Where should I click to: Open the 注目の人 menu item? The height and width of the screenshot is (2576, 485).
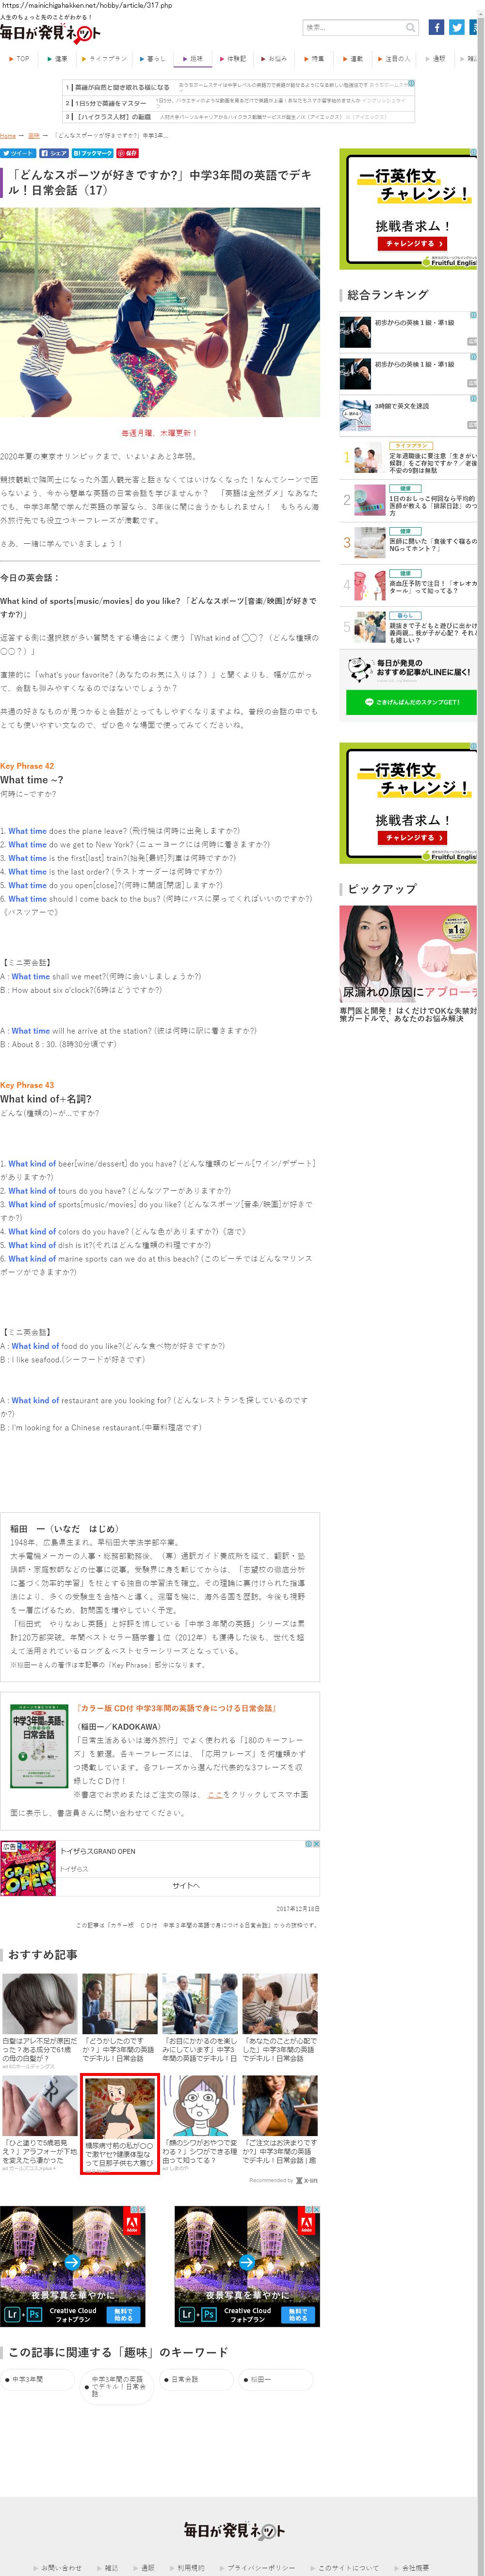(395, 59)
